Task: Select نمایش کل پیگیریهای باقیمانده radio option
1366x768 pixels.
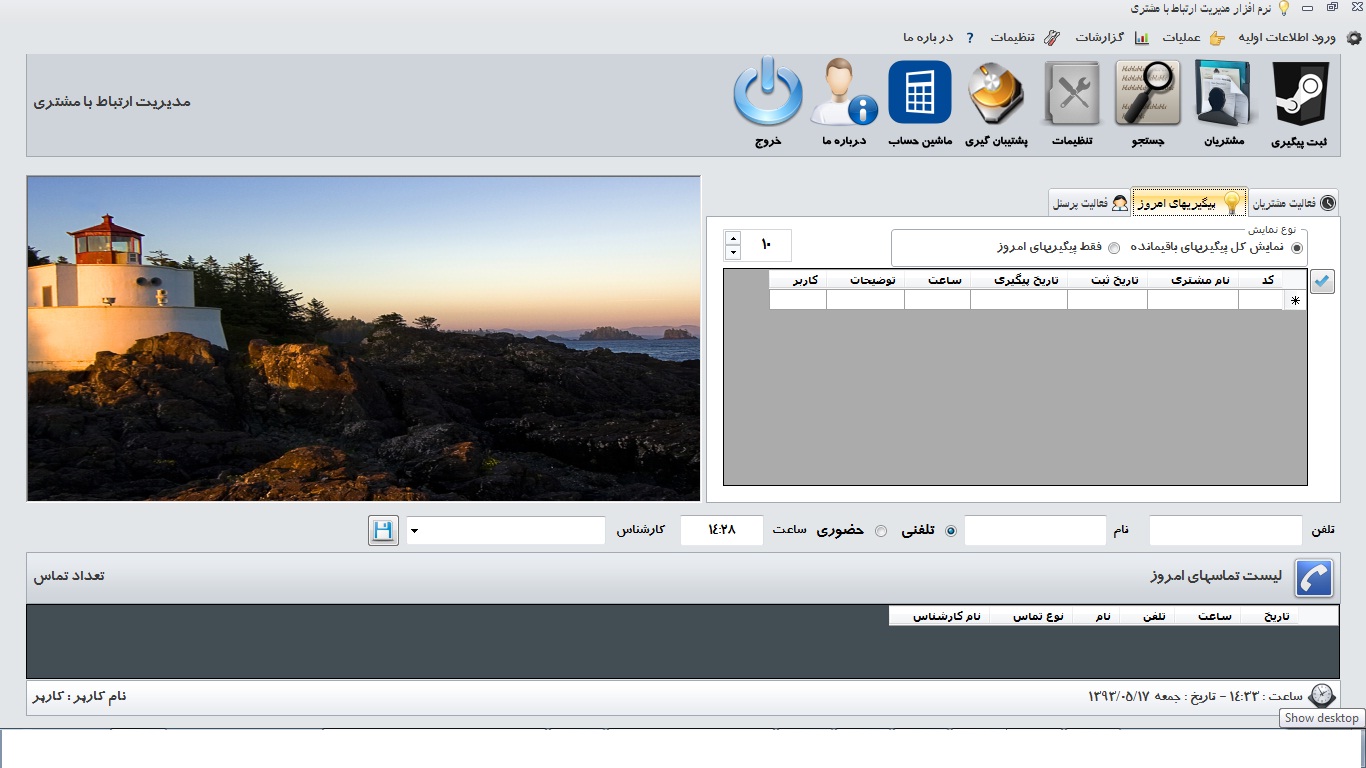Action: point(1297,247)
